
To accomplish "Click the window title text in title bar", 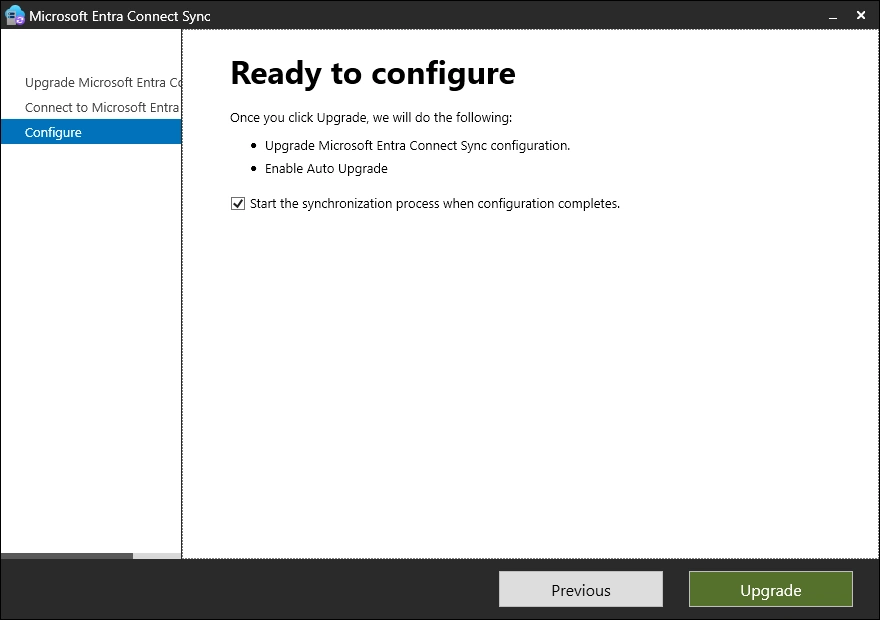I will pos(120,16).
